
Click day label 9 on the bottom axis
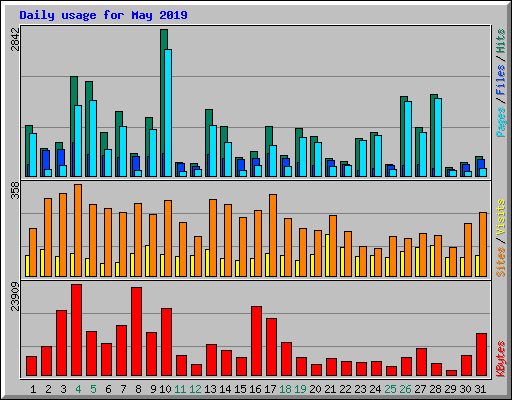(x=153, y=389)
